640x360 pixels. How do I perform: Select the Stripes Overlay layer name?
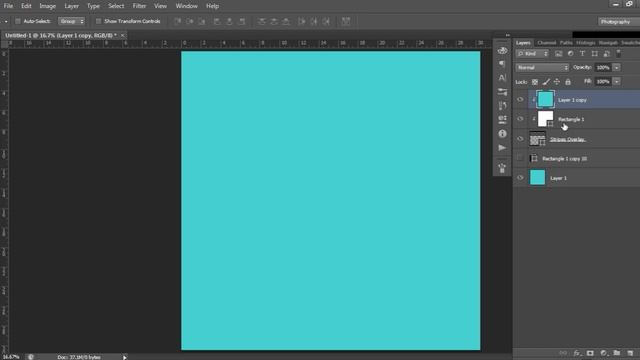pos(567,140)
